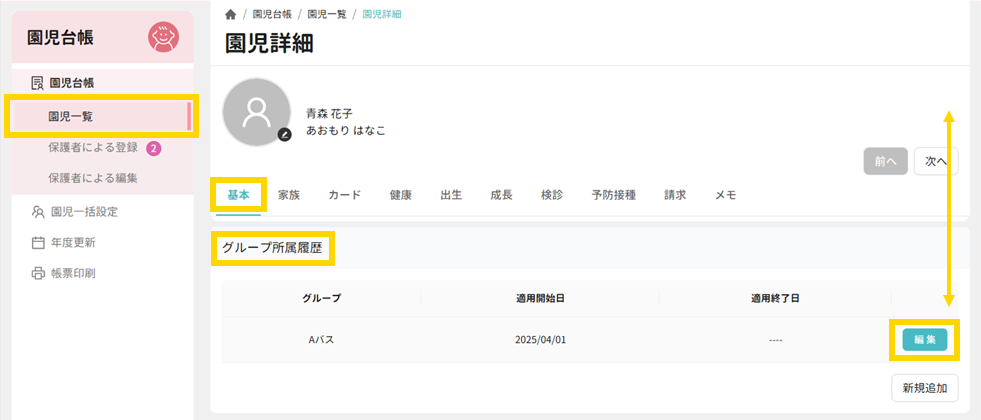Open 保護者による編集 in sidebar
Image resolution: width=981 pixels, height=420 pixels.
click(93, 178)
